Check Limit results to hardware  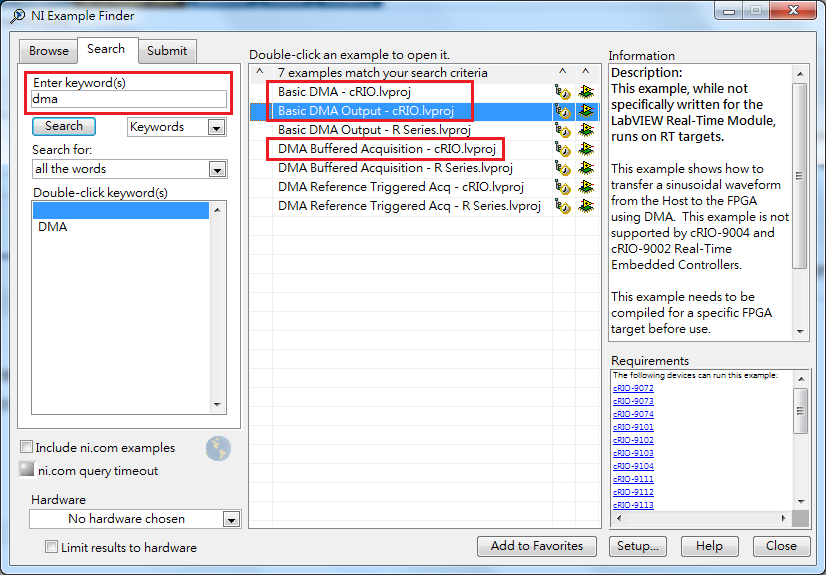pyautogui.click(x=51, y=547)
